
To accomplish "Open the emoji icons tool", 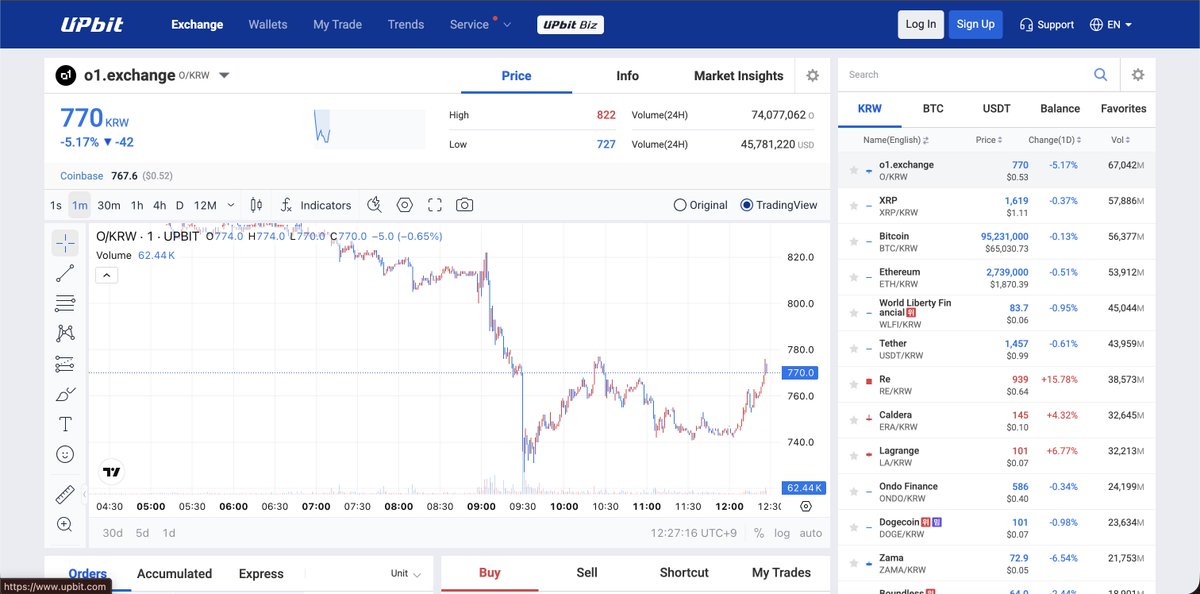I will pyautogui.click(x=65, y=454).
